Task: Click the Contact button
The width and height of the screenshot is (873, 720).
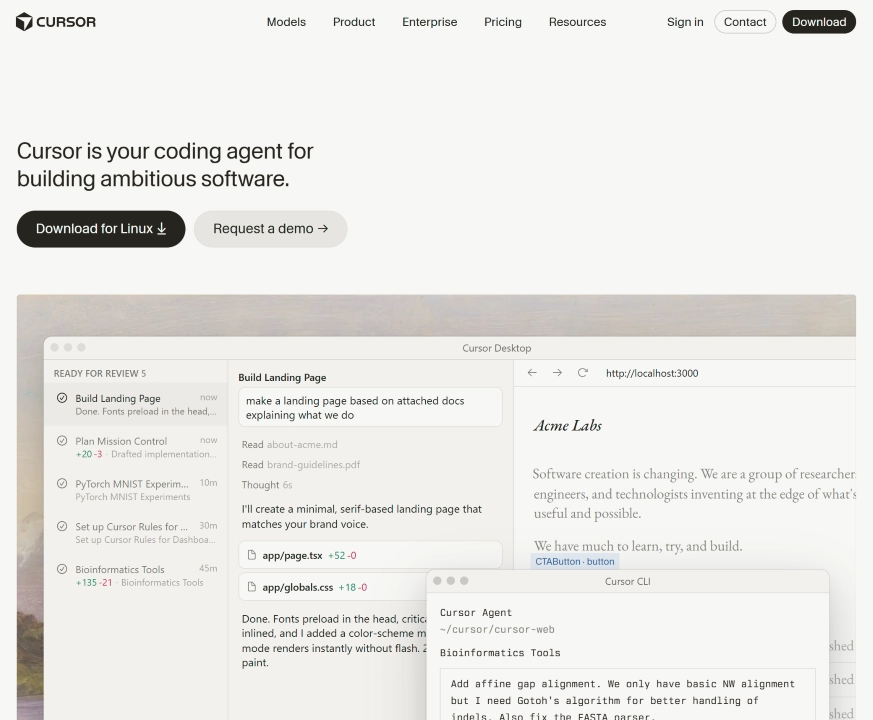Action: point(745,22)
